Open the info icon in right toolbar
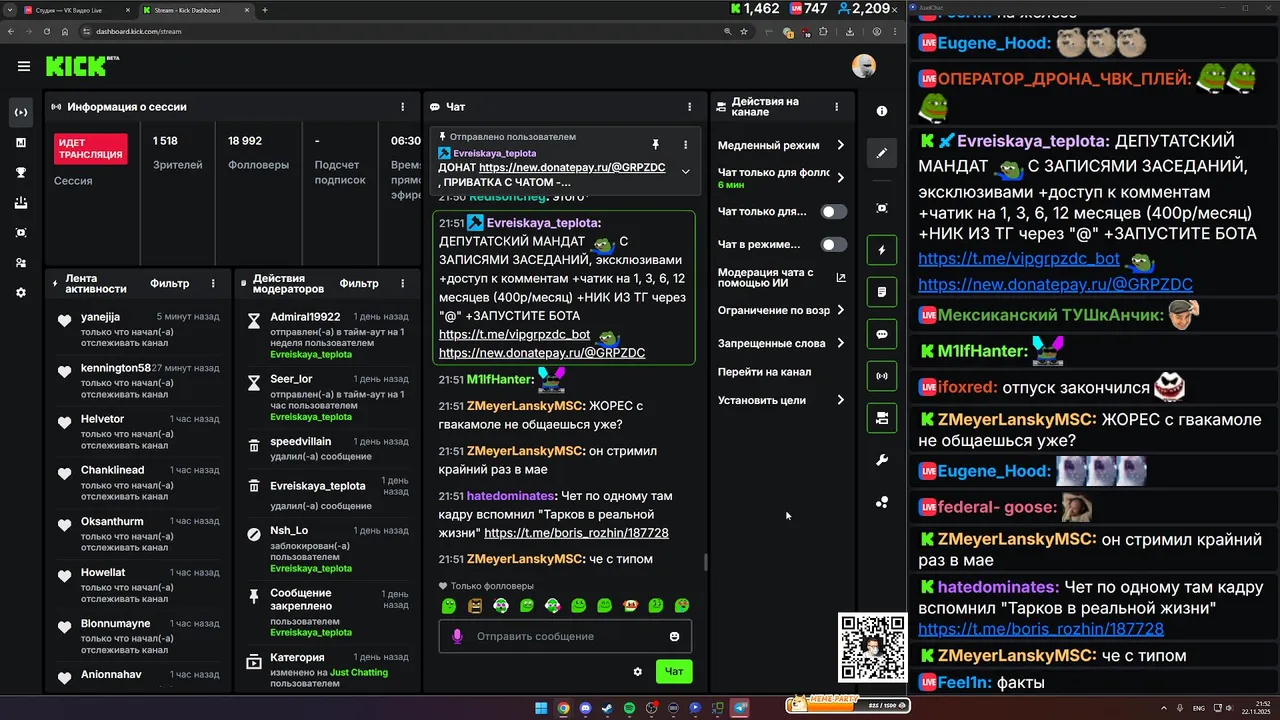The image size is (1280, 720). [882, 111]
